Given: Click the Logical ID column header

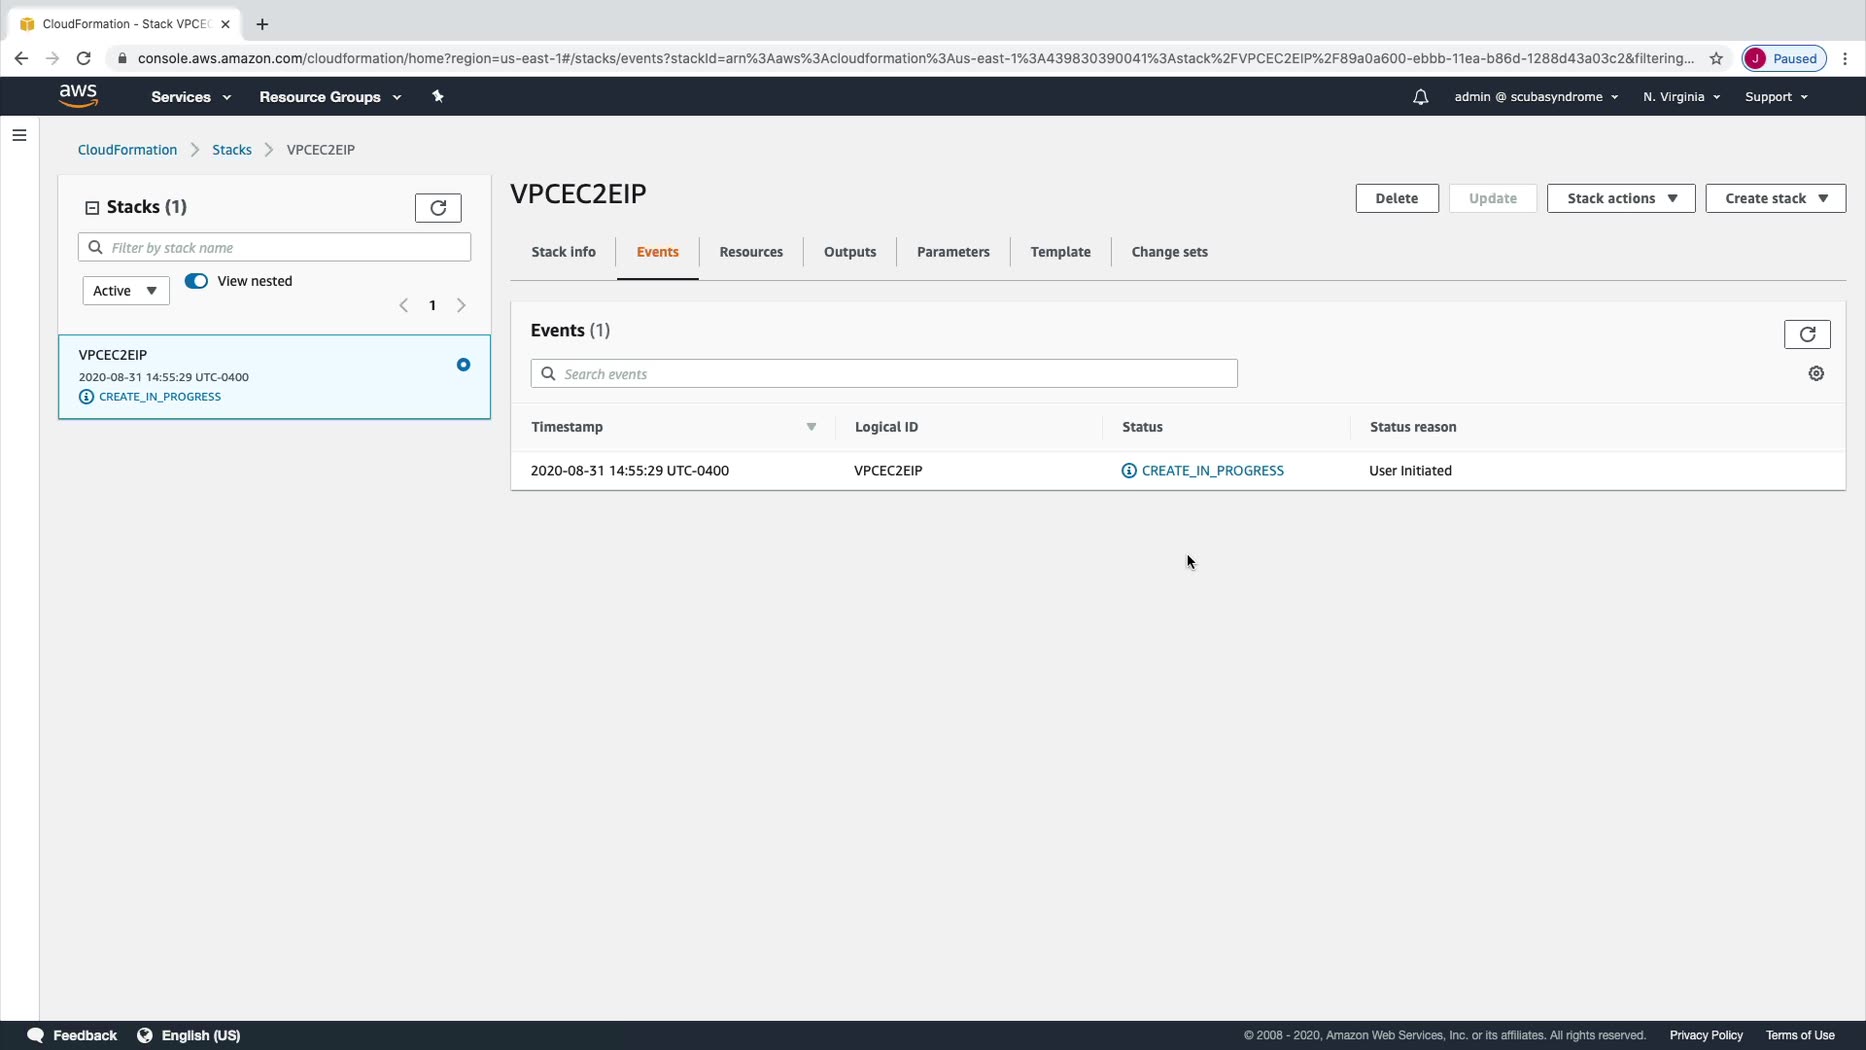Looking at the screenshot, I should click(x=886, y=427).
